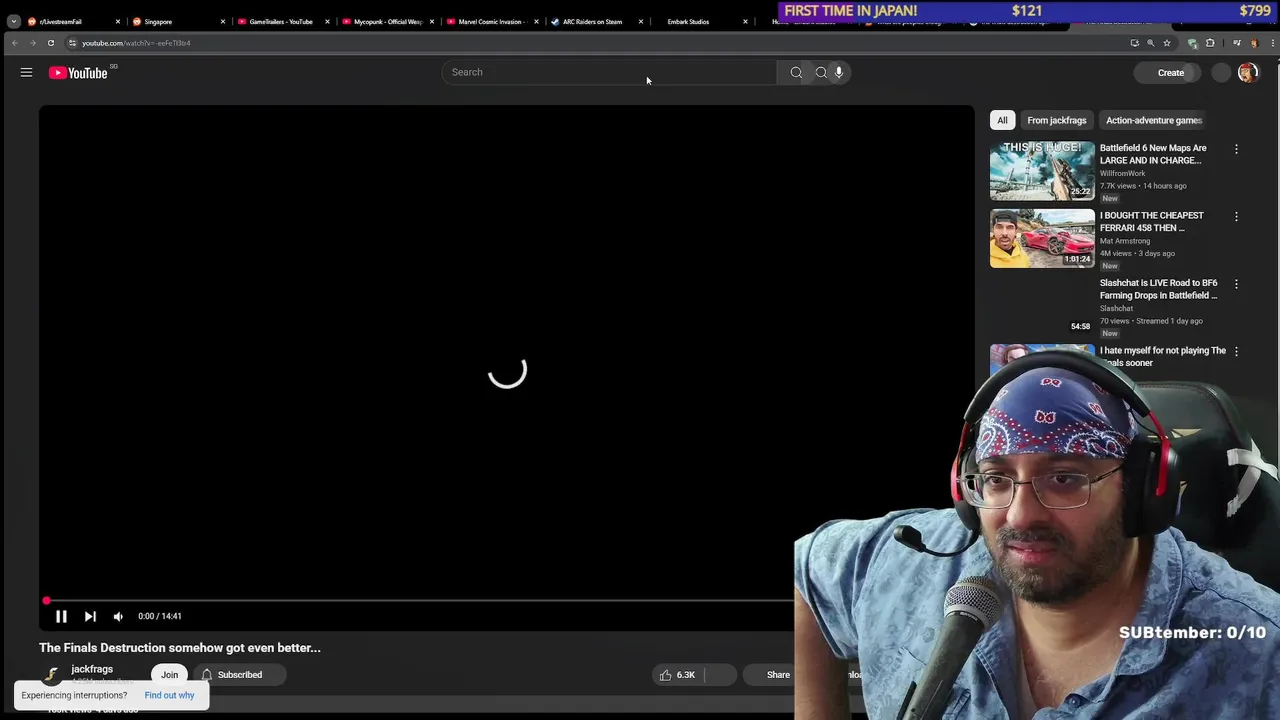Open the tab search dropdown arrow

(x=13, y=21)
